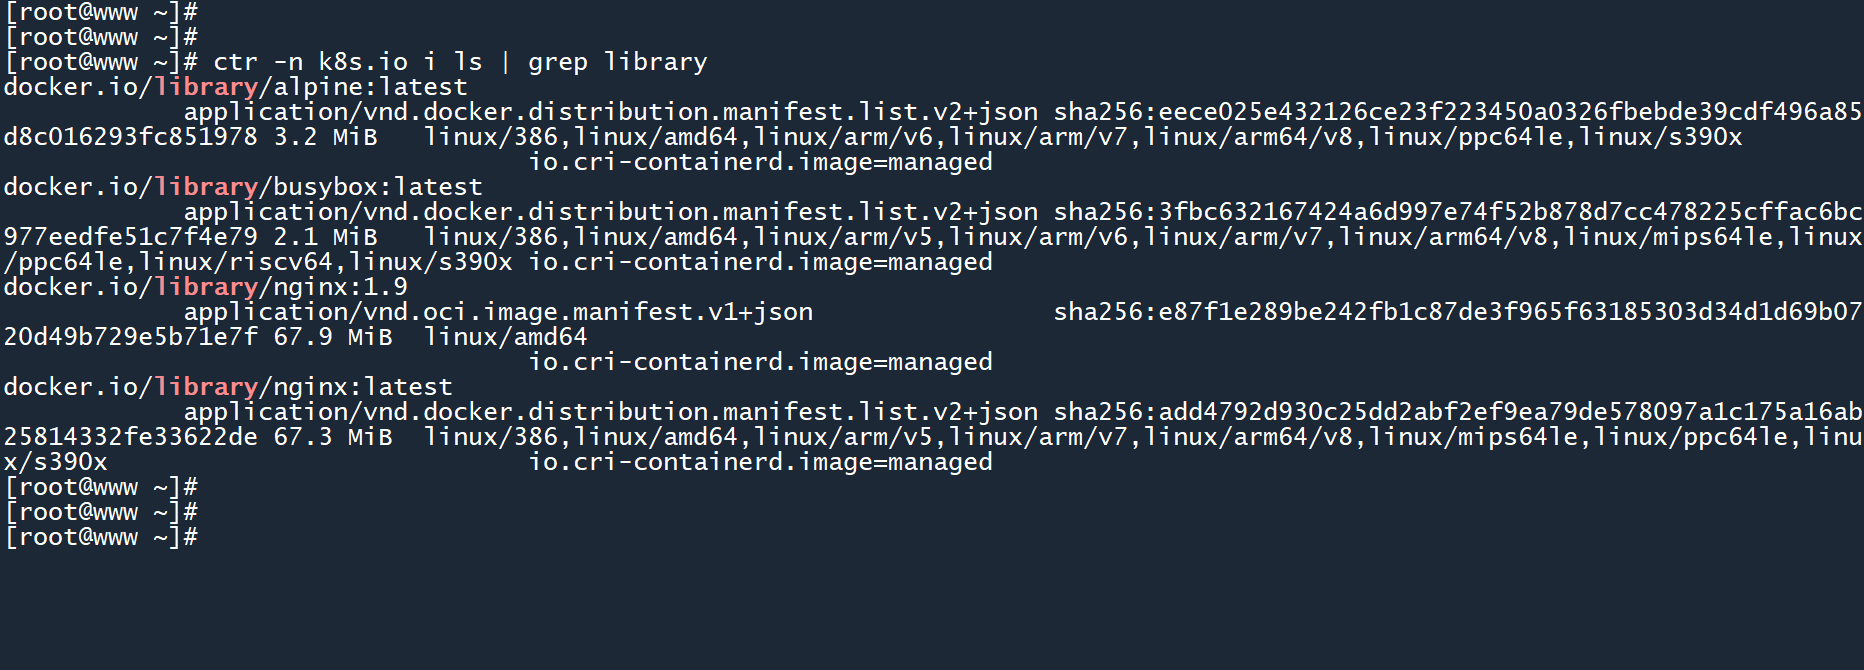Click the docker.io/library/busybox:latest image name

pos(243,187)
